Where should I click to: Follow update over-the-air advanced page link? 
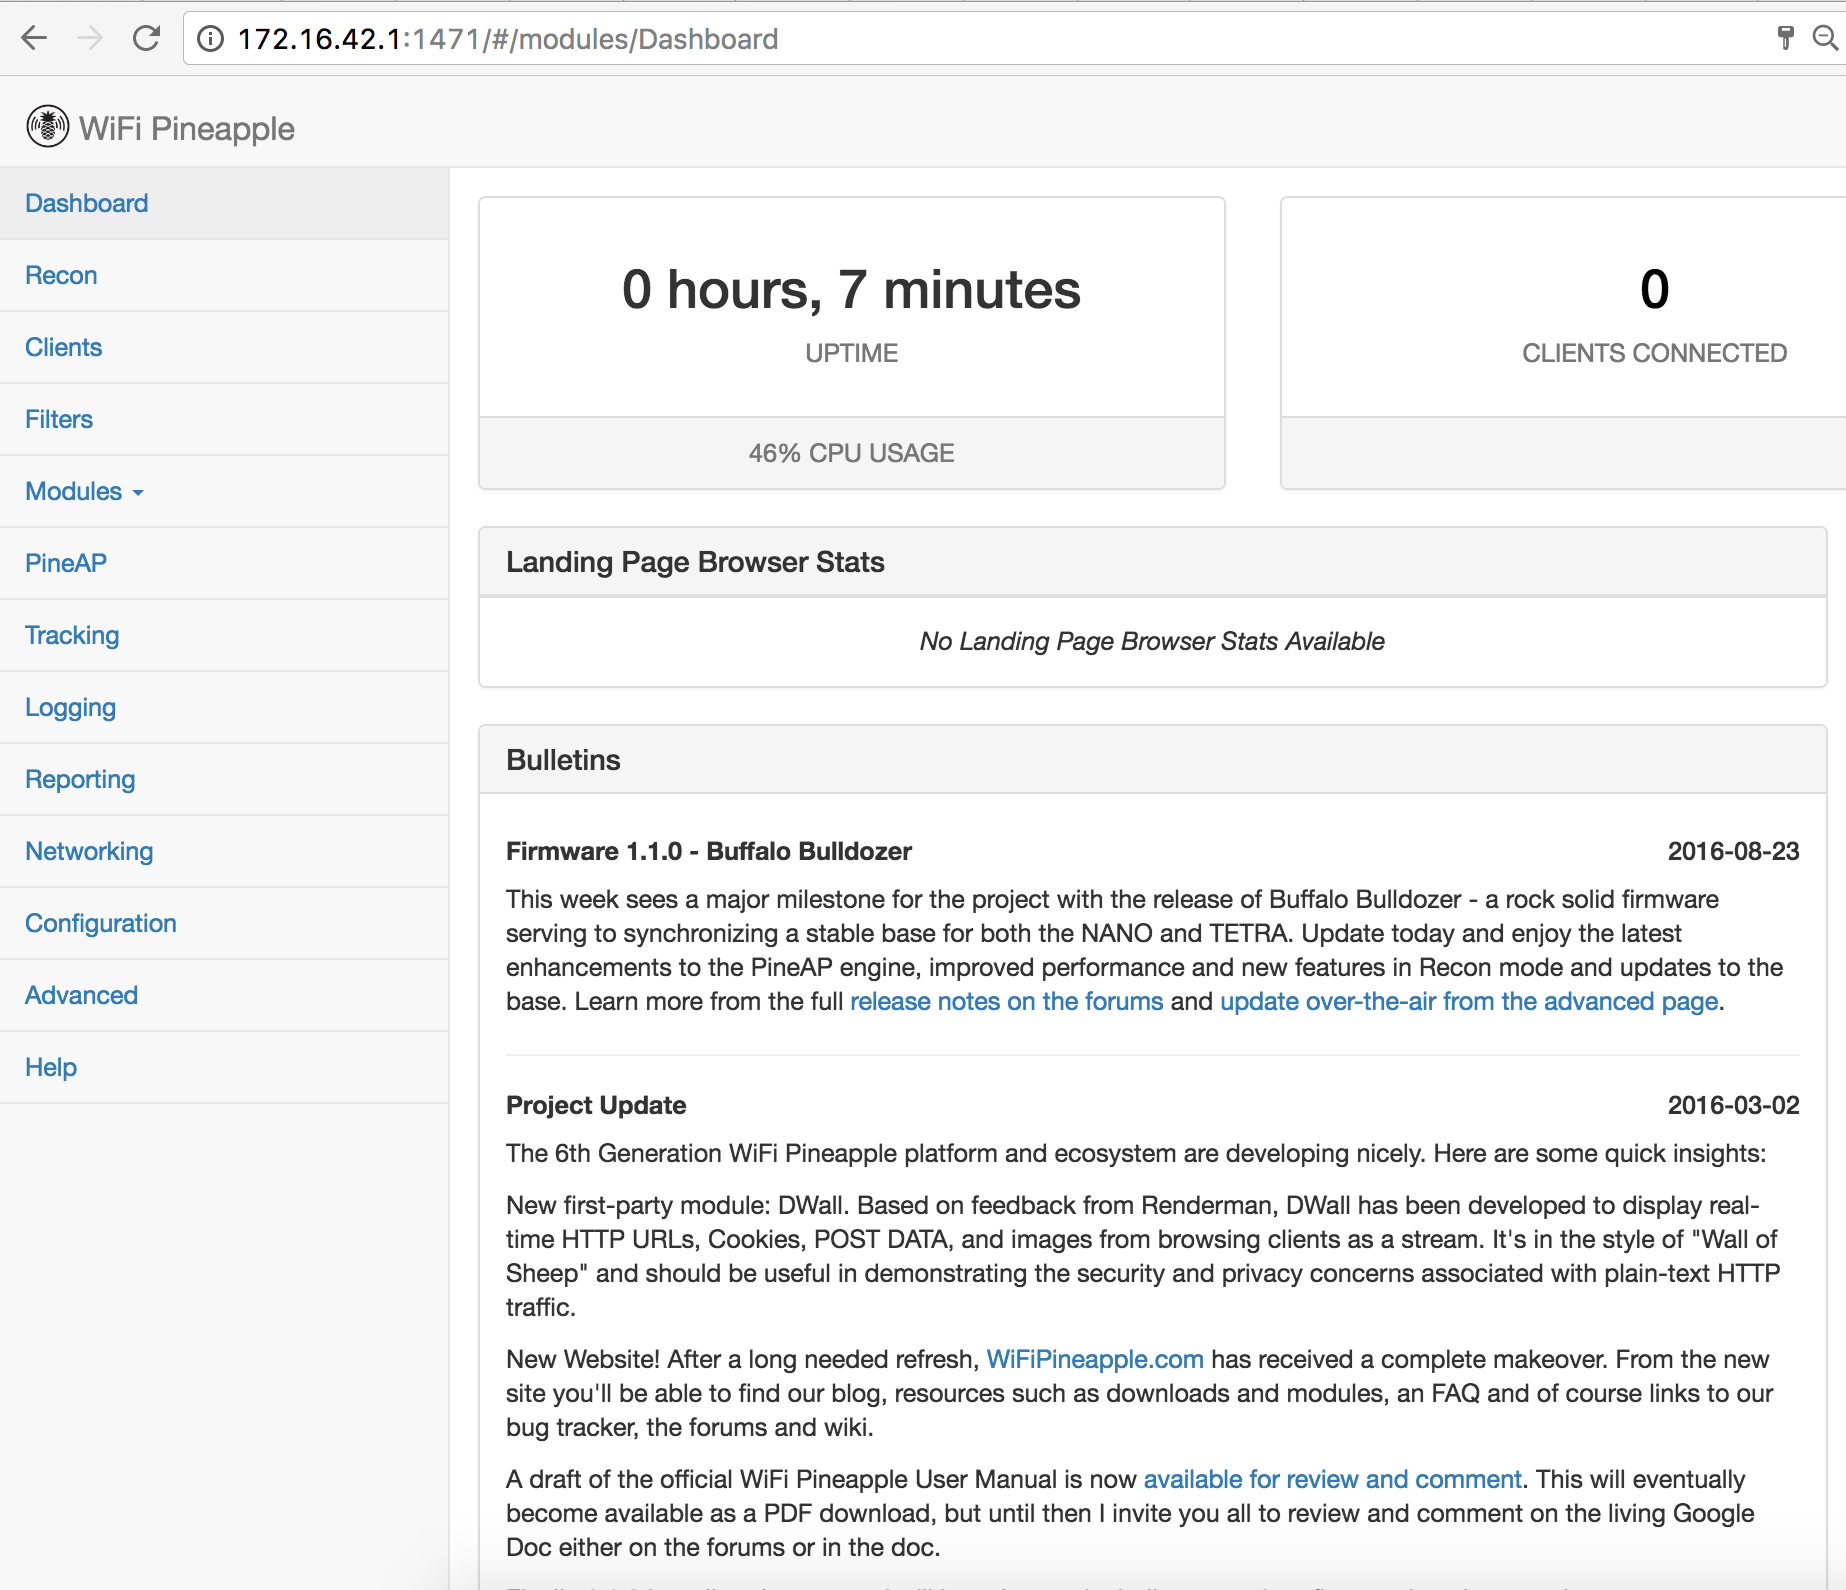[x=1470, y=1001]
